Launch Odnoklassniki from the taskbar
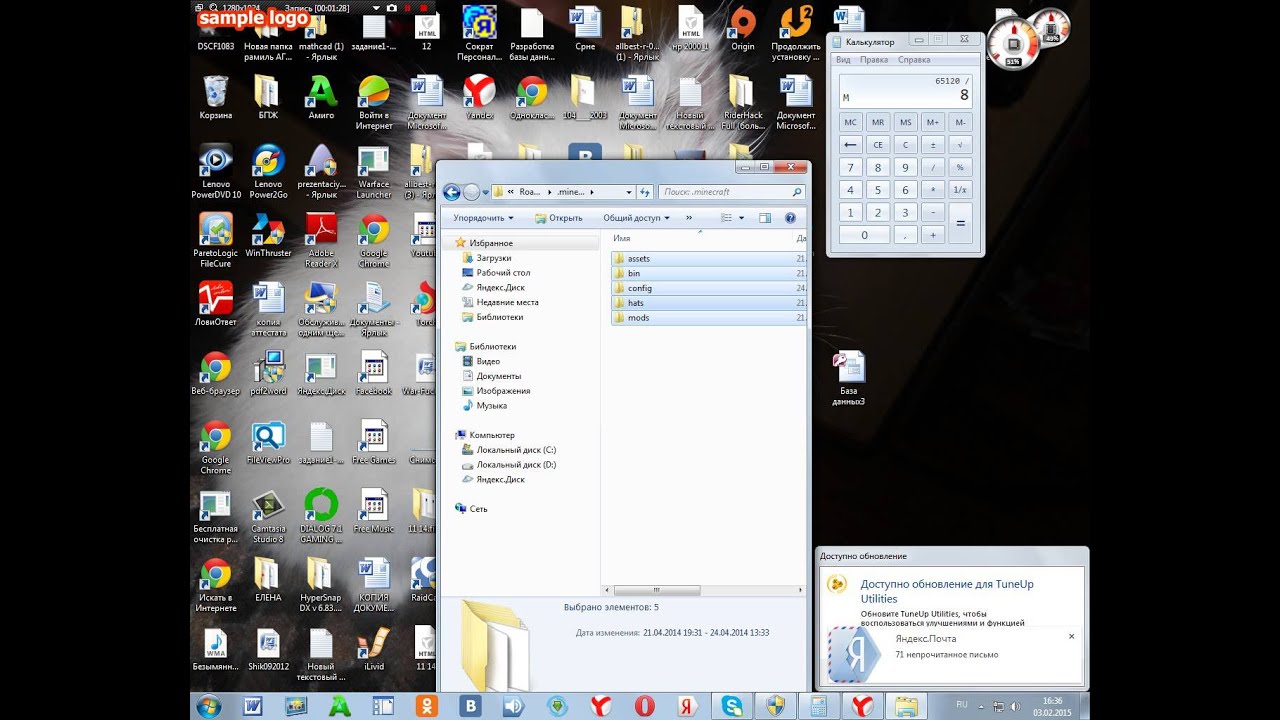The image size is (1280, 720). 425,706
